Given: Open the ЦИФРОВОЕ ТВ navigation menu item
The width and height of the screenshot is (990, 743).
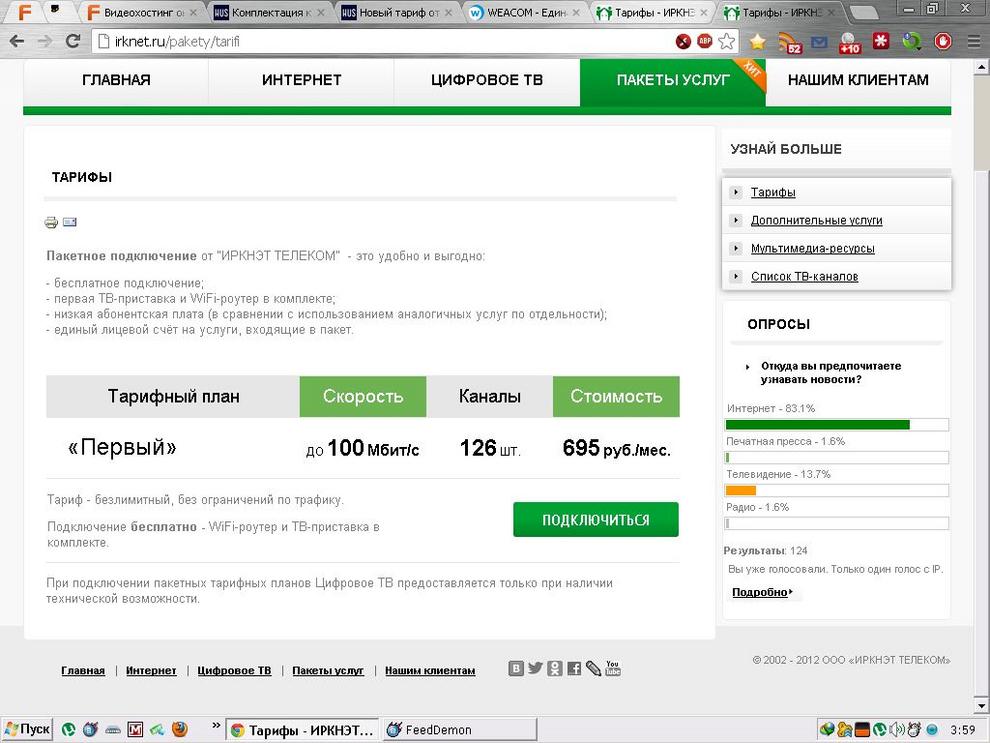Looking at the screenshot, I should (x=487, y=80).
